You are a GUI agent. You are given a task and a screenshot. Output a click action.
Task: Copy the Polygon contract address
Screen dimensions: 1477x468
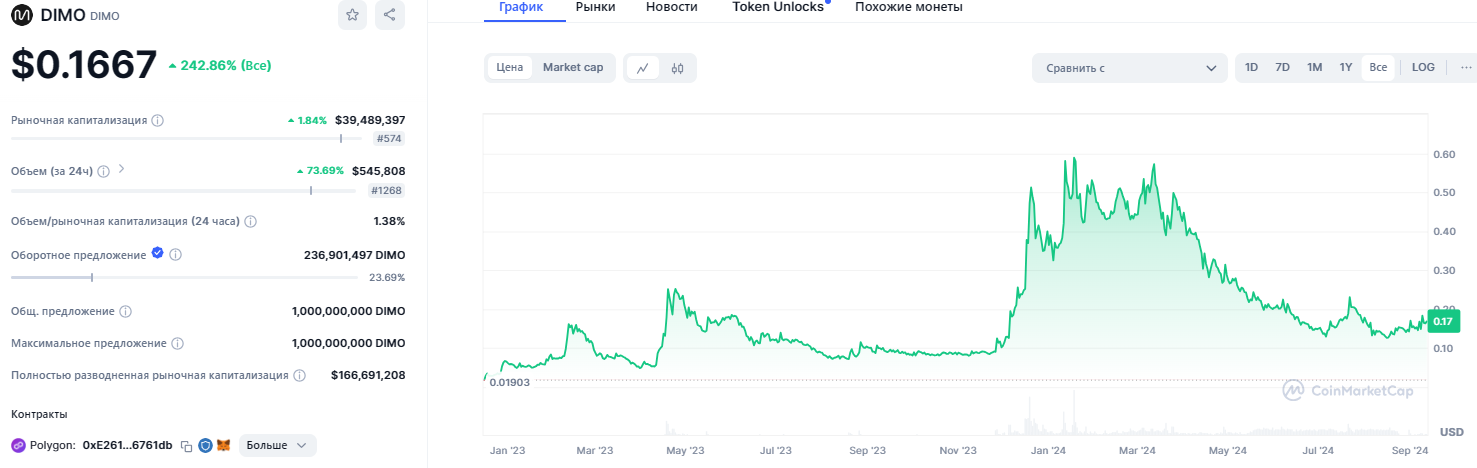click(x=186, y=445)
